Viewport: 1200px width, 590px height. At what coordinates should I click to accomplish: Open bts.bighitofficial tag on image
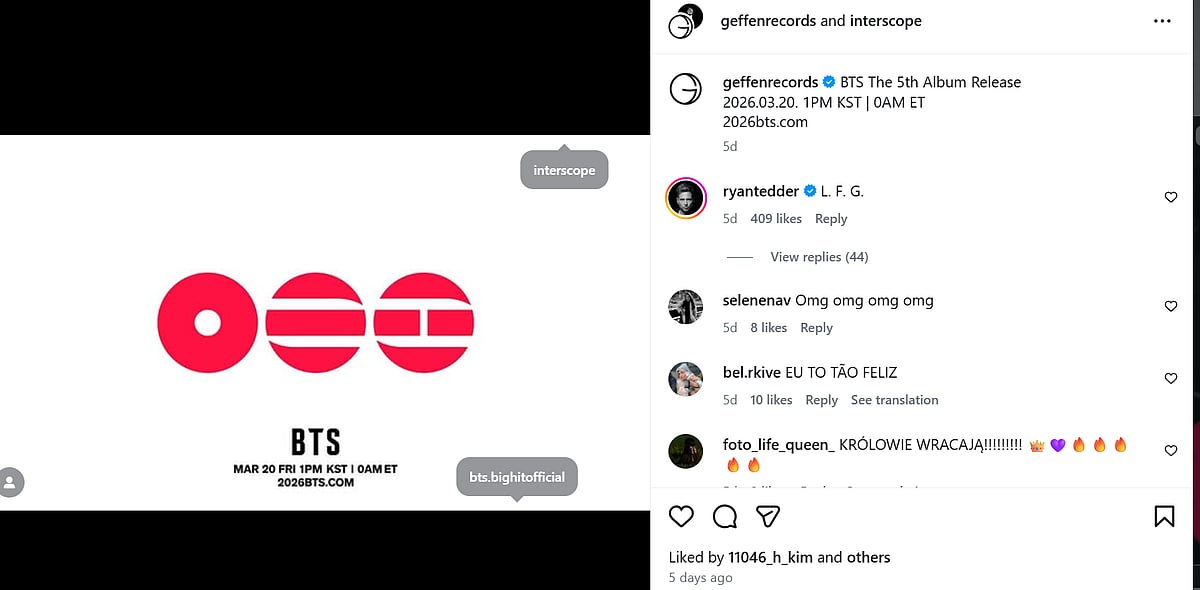pyautogui.click(x=517, y=477)
